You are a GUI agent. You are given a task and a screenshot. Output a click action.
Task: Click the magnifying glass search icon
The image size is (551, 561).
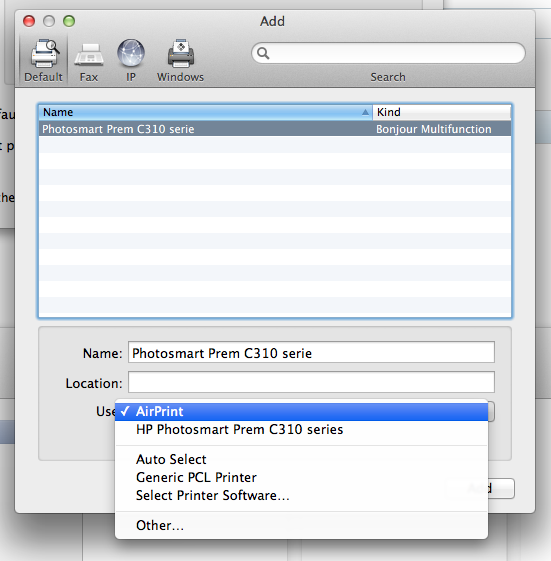263,53
